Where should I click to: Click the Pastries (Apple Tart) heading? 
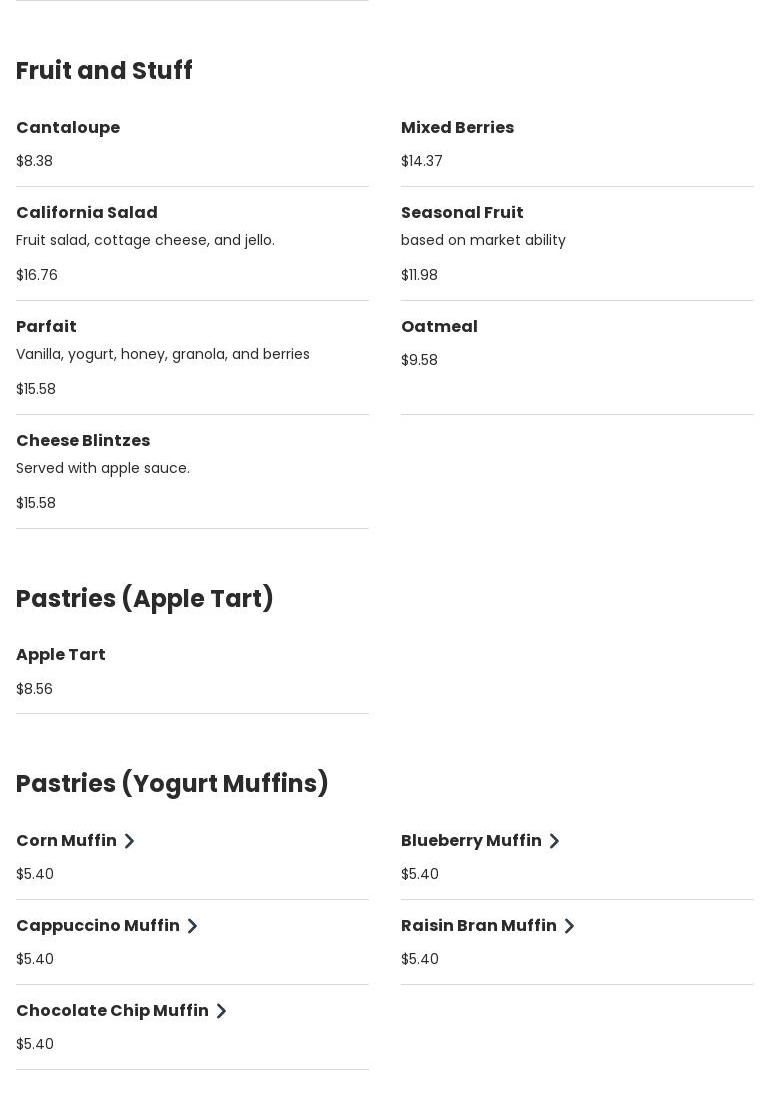coord(145,599)
